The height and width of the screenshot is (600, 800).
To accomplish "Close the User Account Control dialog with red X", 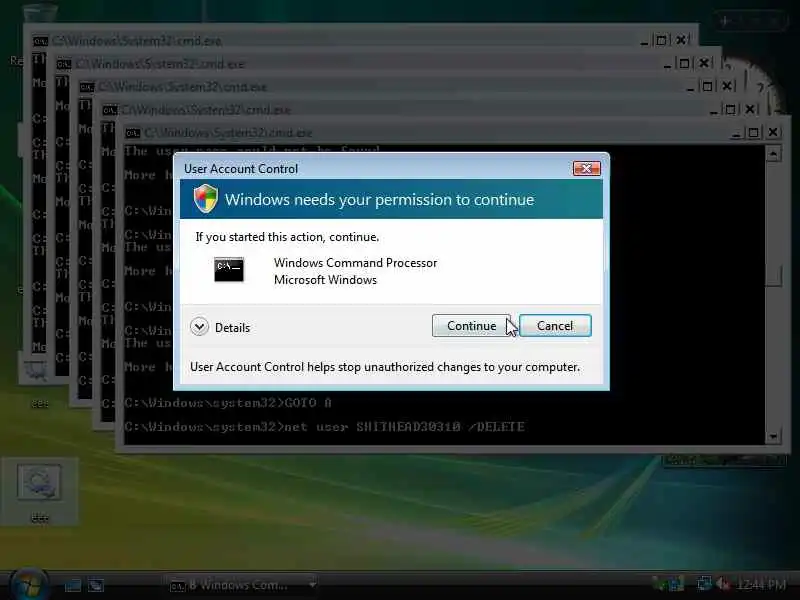I will pos(586,168).
